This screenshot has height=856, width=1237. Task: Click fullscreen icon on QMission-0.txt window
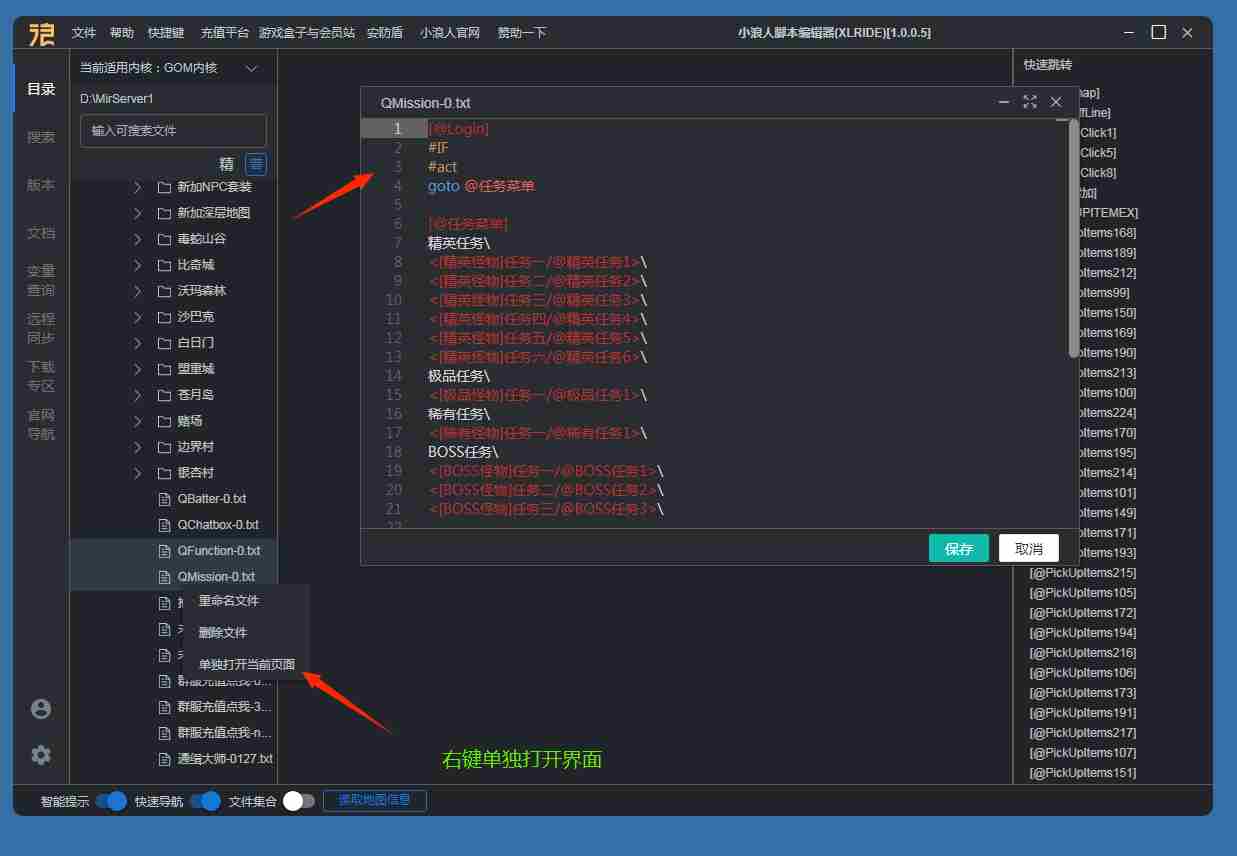(1030, 102)
